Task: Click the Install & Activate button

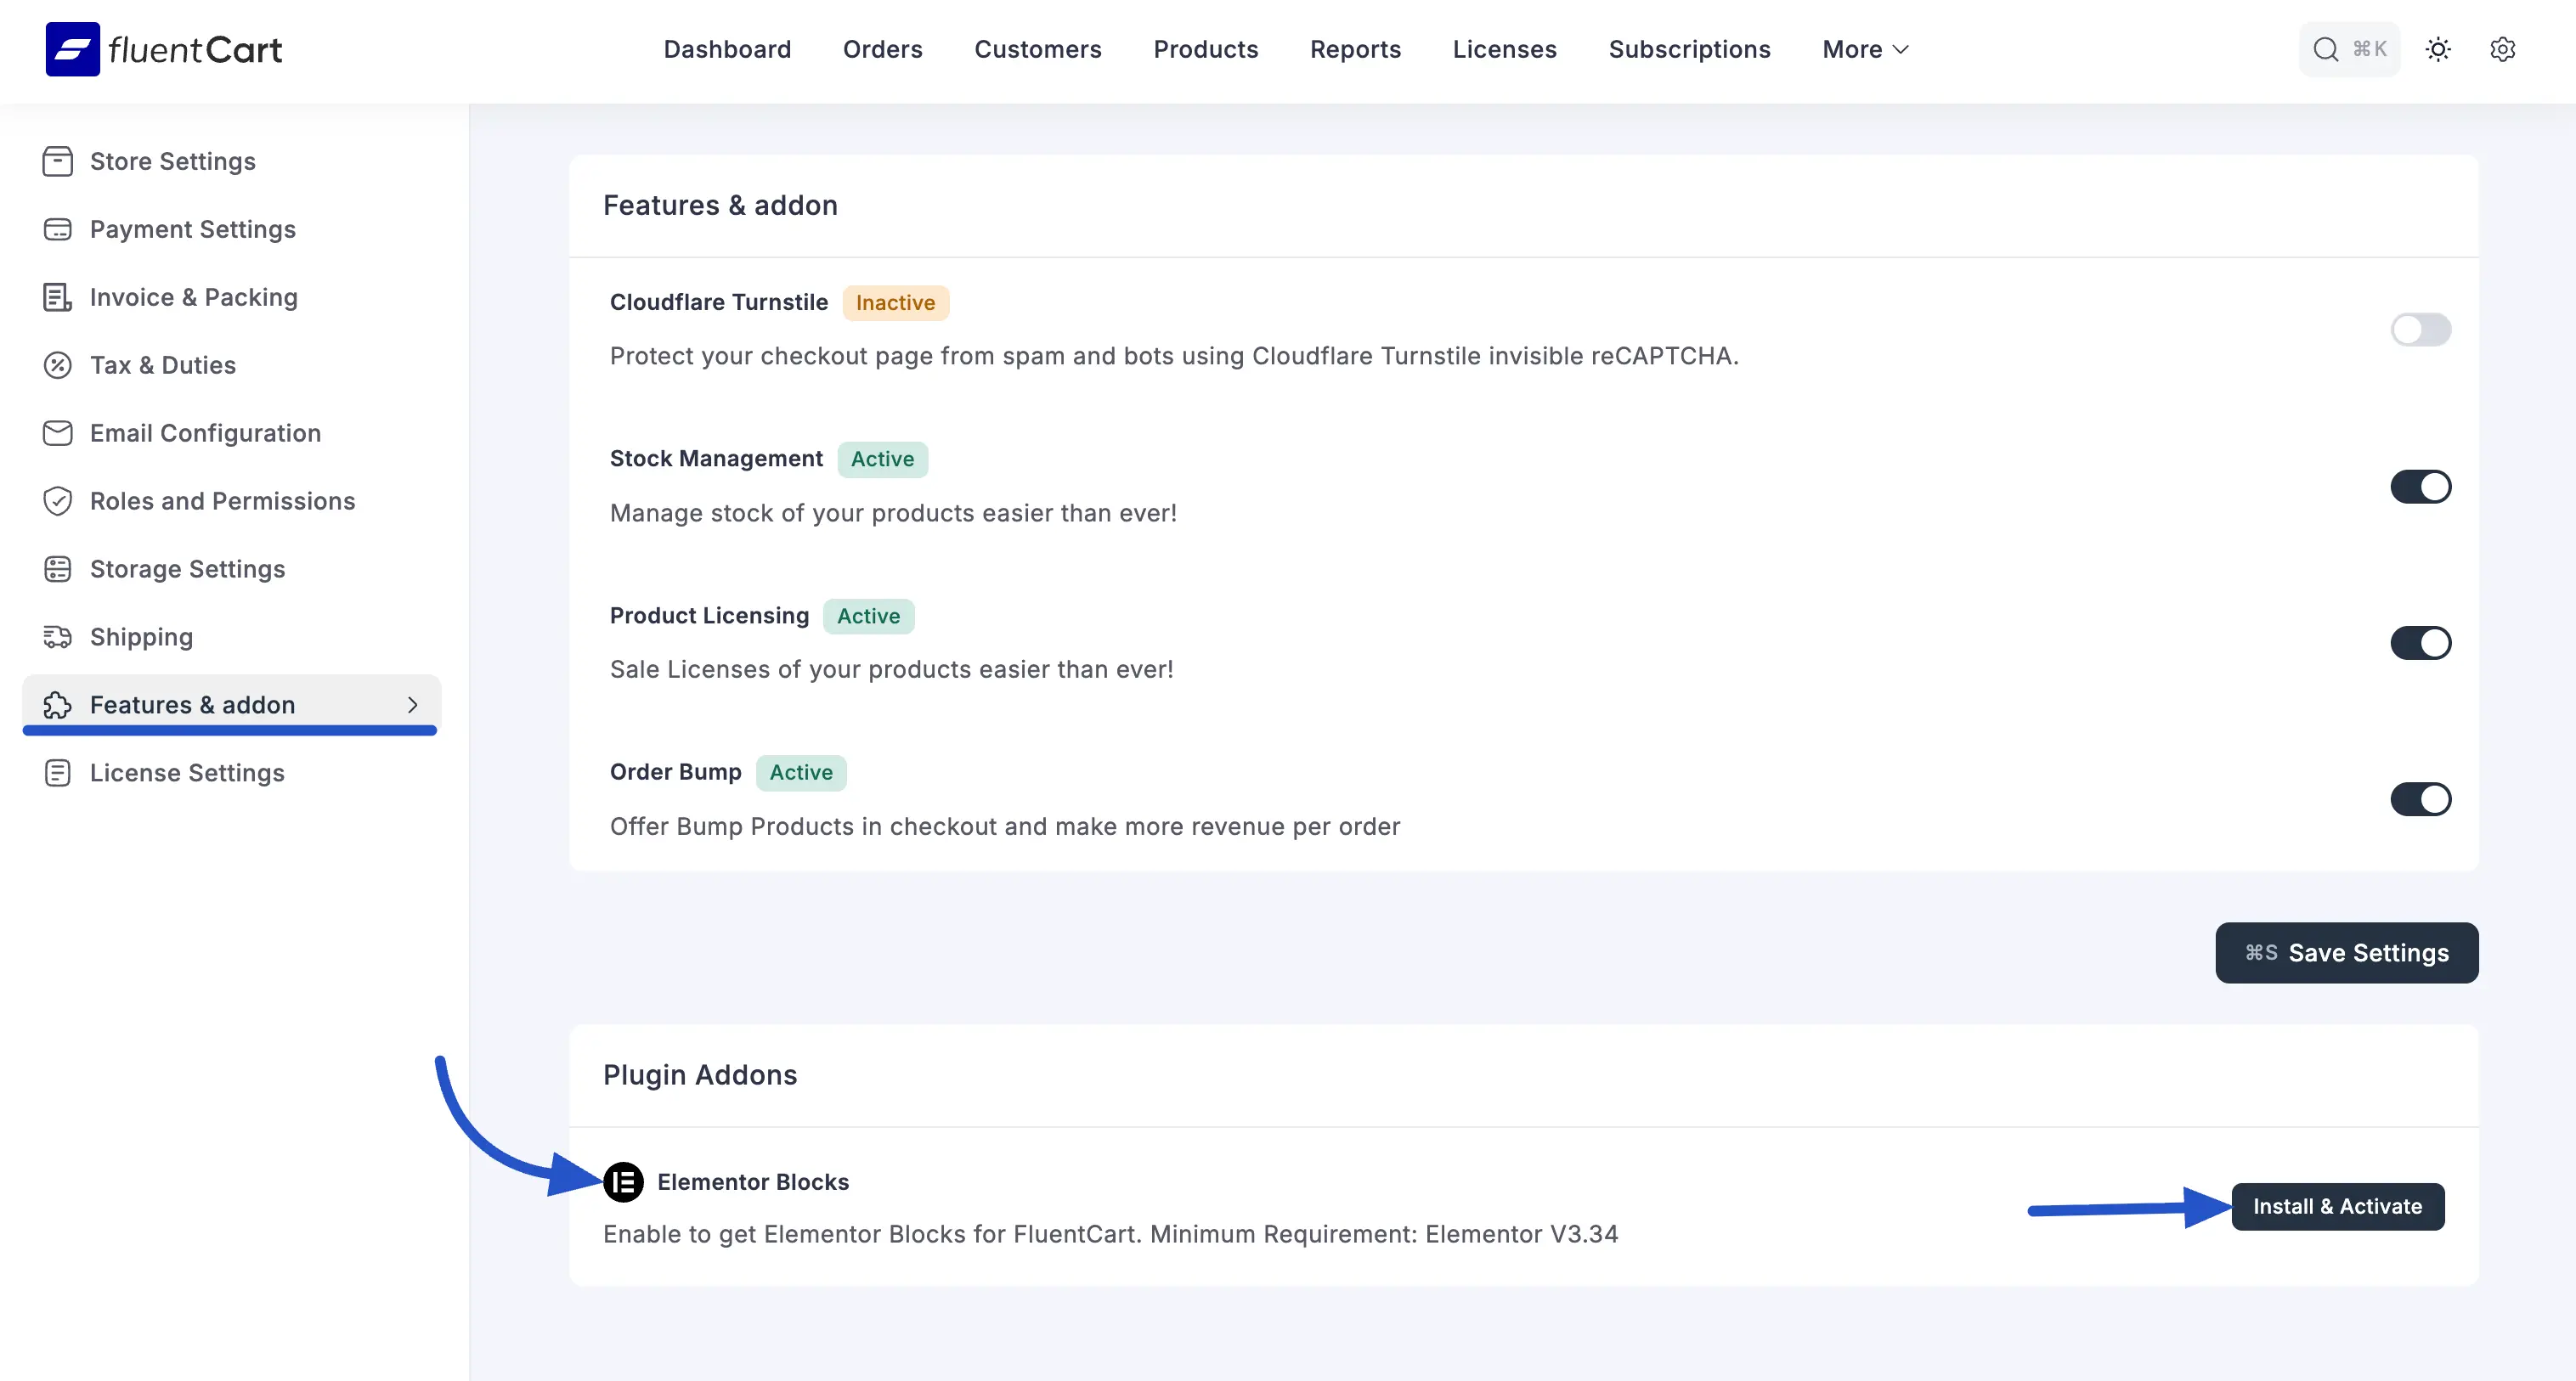Action: click(x=2338, y=1206)
